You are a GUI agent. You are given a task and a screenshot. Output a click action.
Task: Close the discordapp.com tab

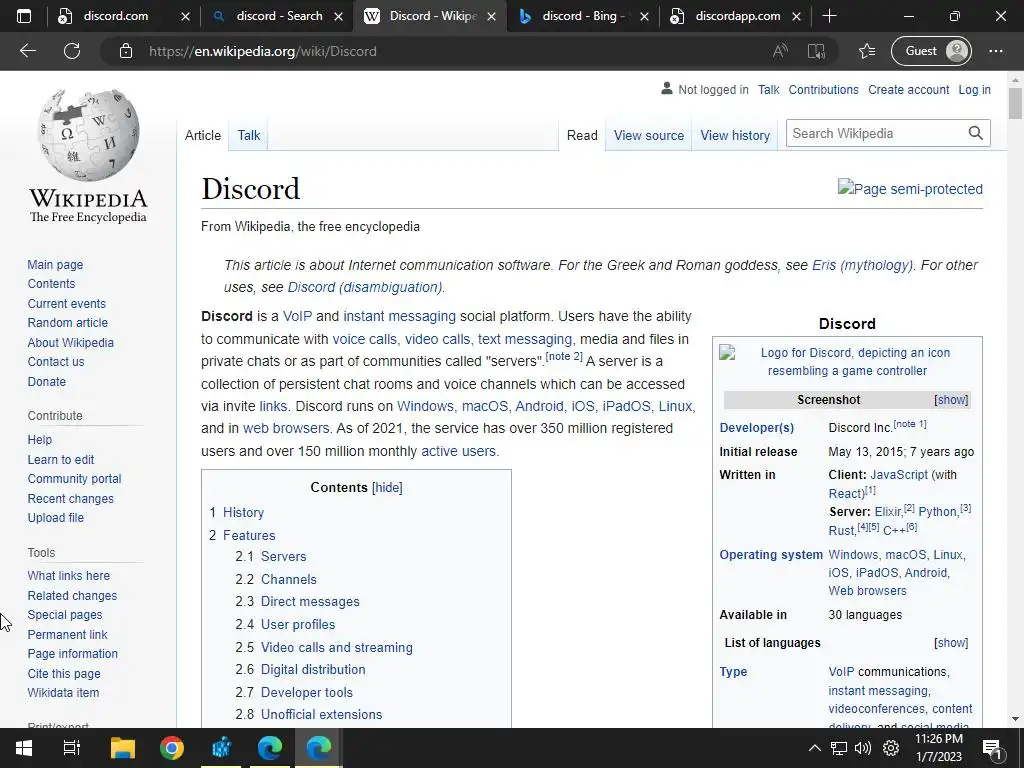[x=796, y=16]
